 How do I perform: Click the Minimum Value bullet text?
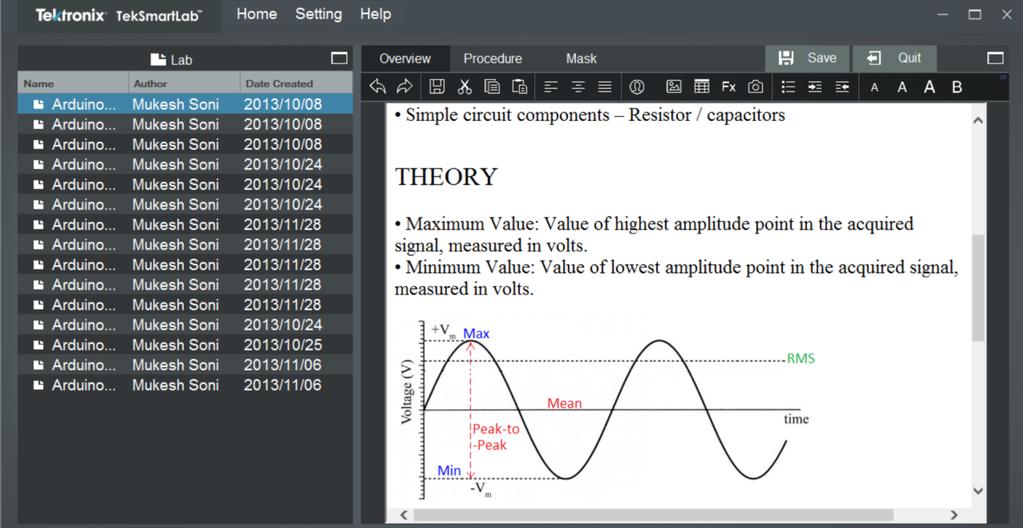click(676, 279)
